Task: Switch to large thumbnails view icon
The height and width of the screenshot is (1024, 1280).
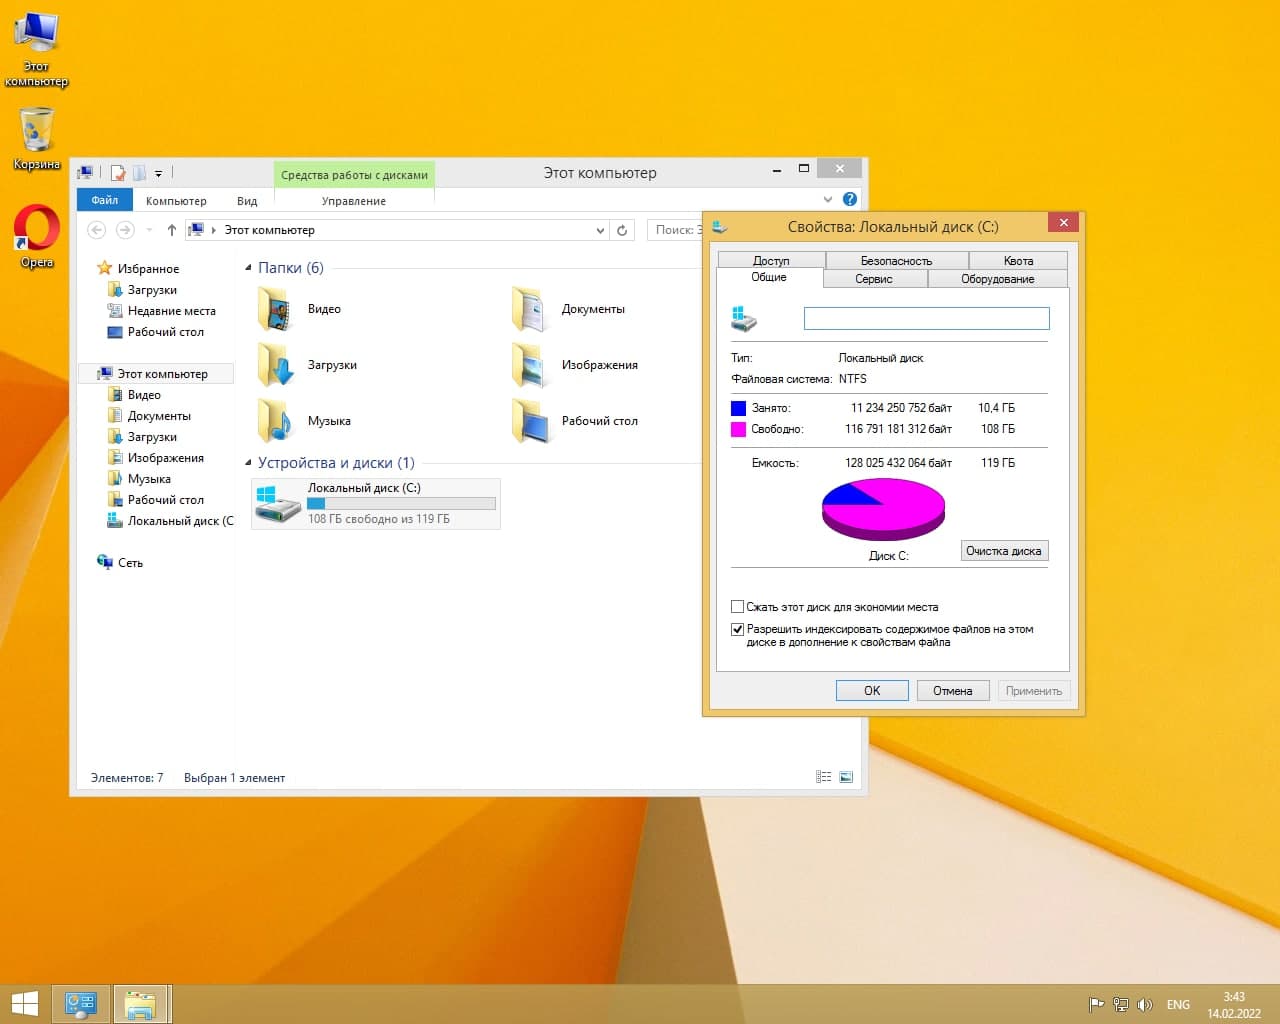Action: pyautogui.click(x=846, y=777)
